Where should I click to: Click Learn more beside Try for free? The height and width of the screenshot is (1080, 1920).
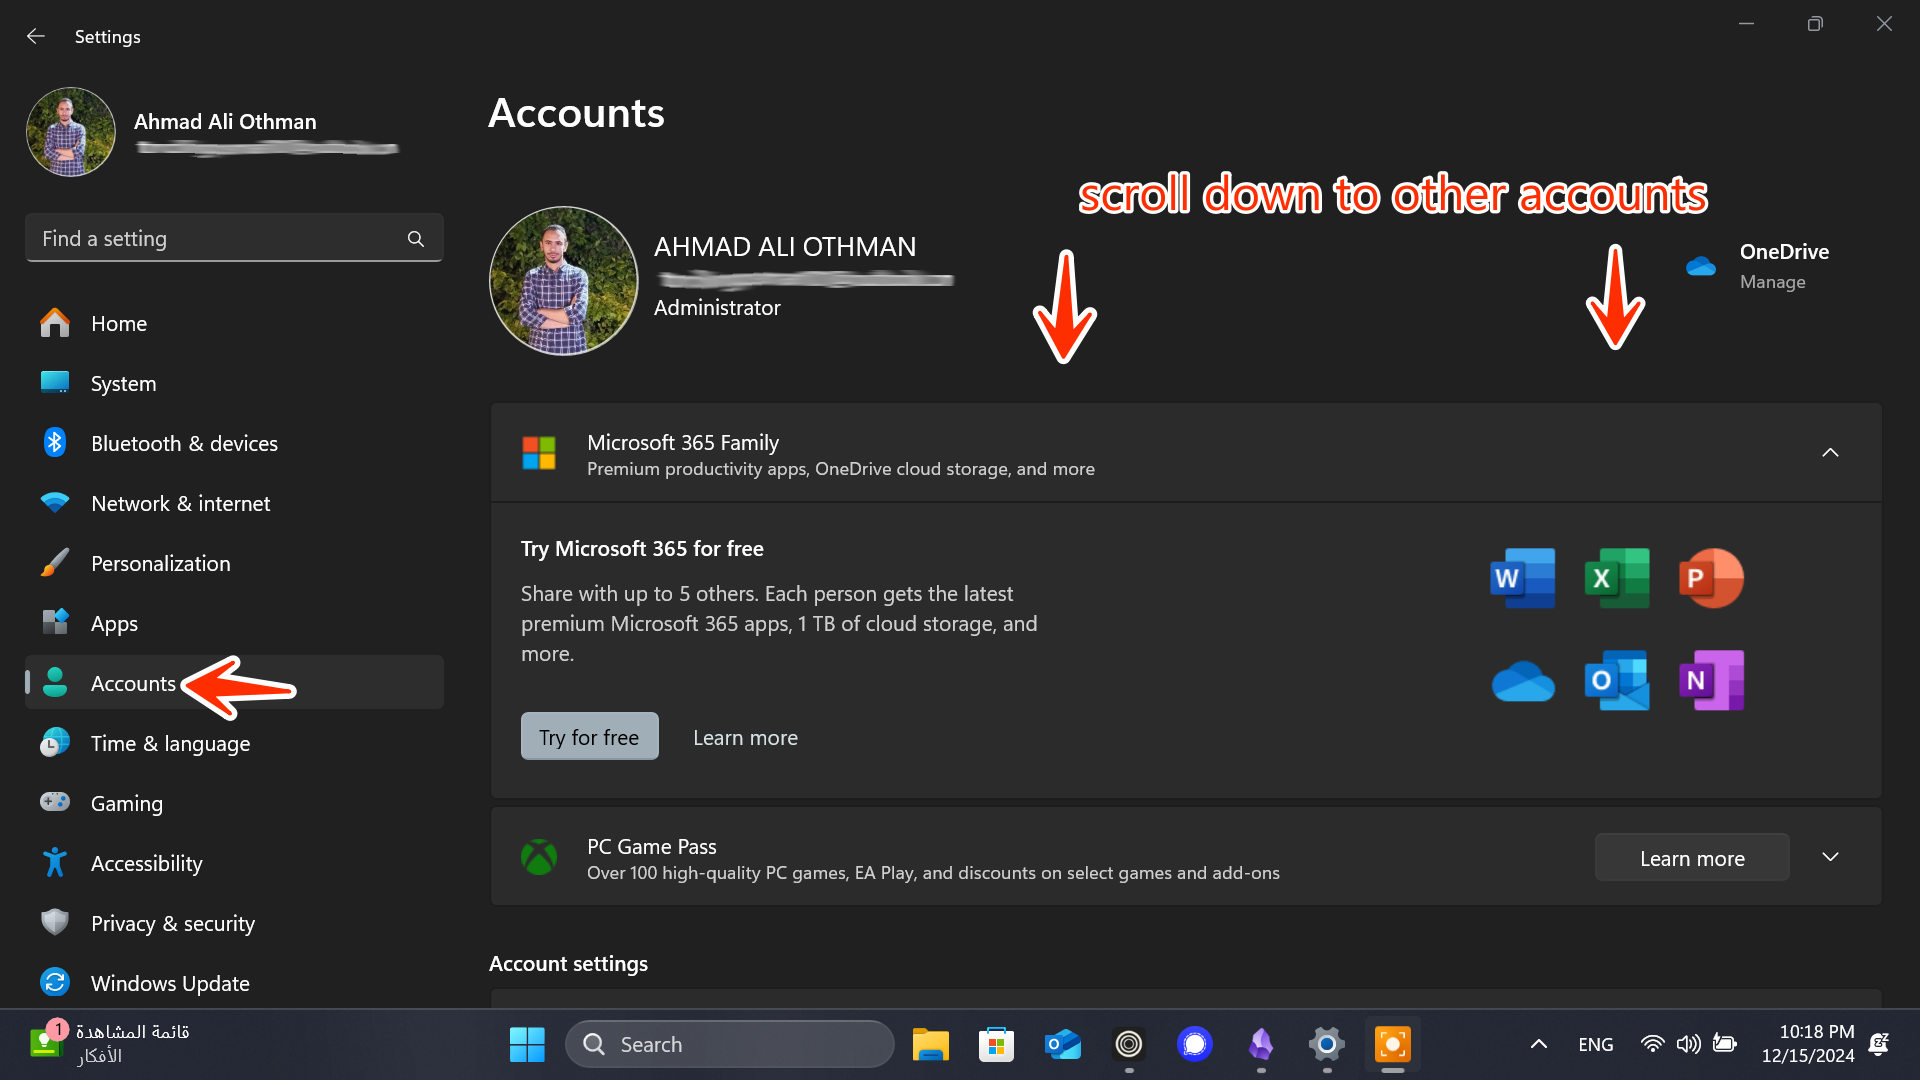(x=745, y=737)
